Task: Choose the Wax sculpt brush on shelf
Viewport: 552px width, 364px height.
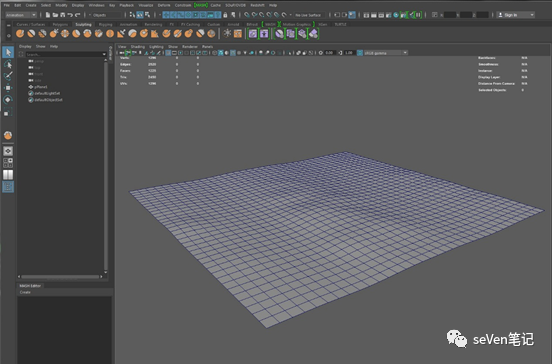Action: 133,34
